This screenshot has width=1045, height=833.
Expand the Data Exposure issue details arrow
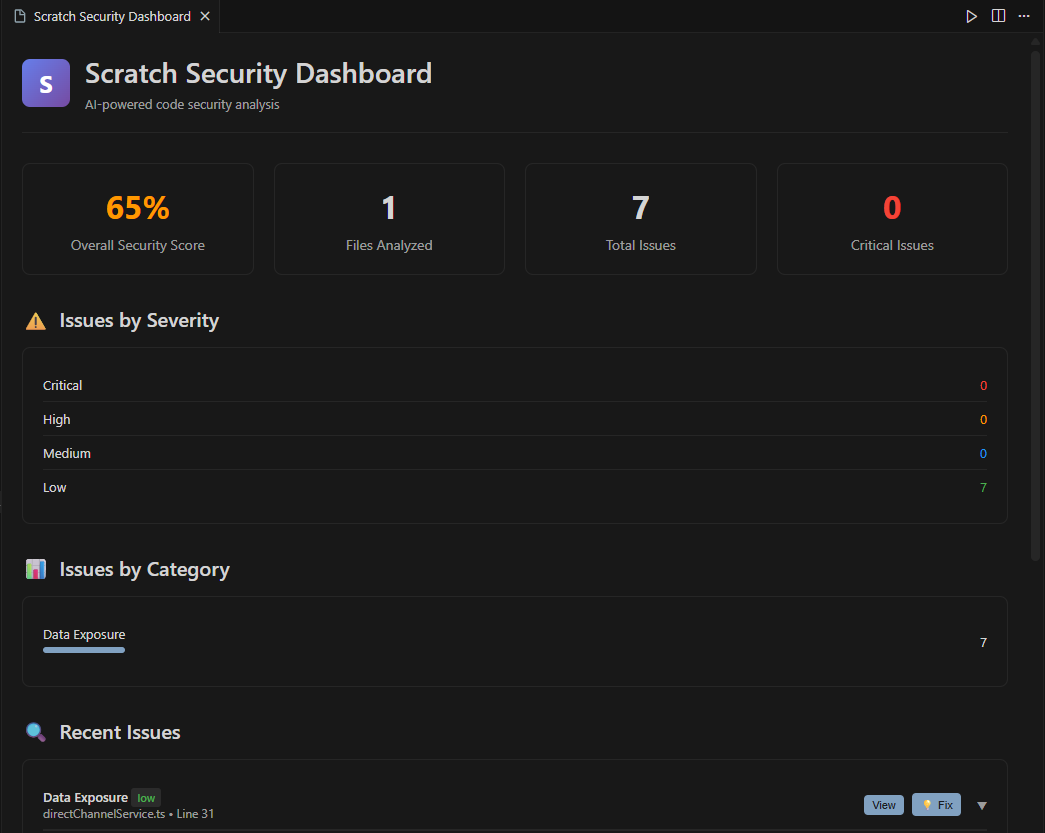point(982,806)
